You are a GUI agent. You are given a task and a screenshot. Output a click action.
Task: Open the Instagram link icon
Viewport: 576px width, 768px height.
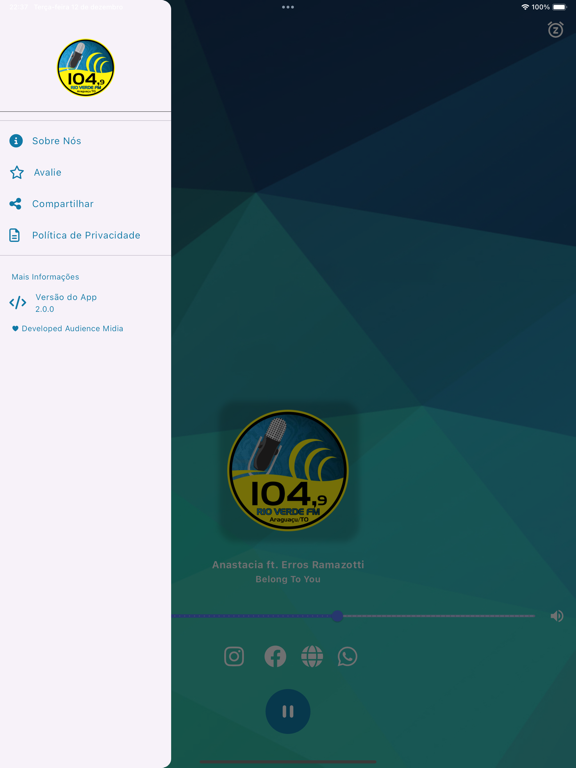(x=234, y=656)
